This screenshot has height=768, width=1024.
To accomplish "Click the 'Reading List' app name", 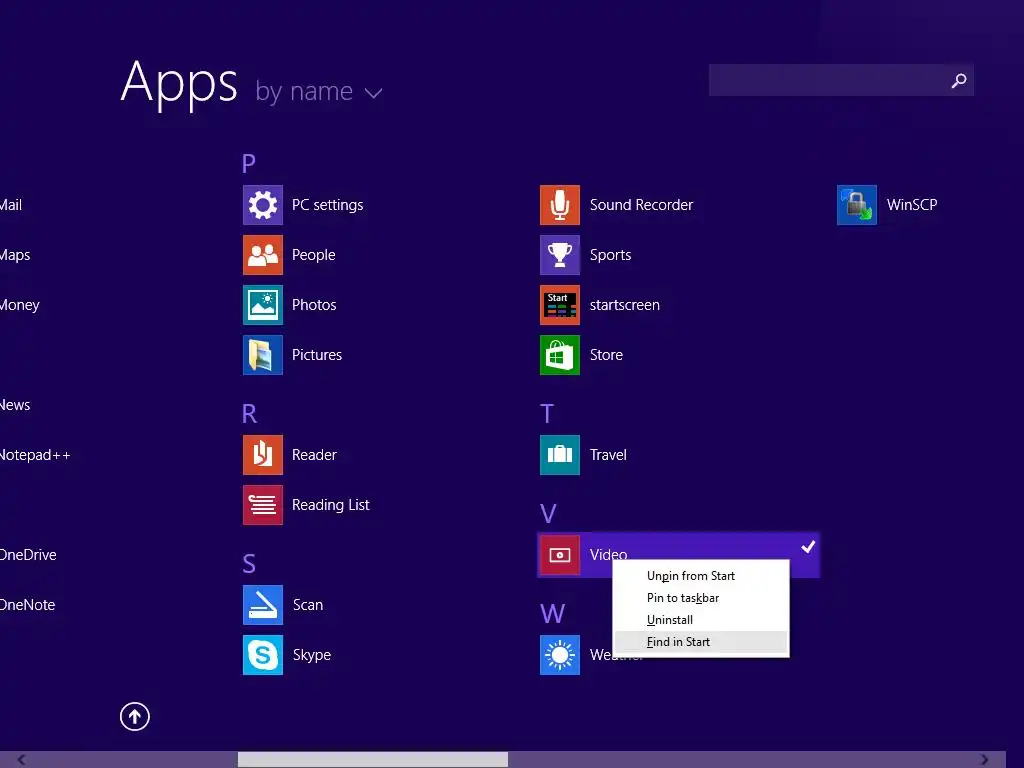I will coord(330,505).
